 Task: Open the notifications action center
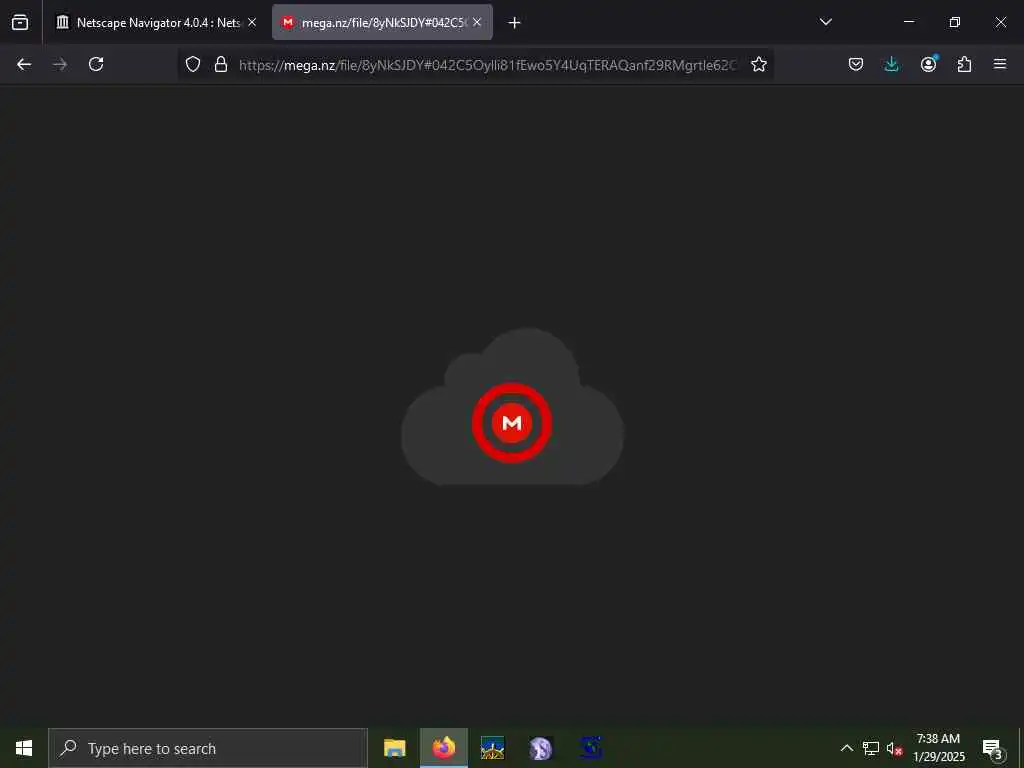[992, 748]
